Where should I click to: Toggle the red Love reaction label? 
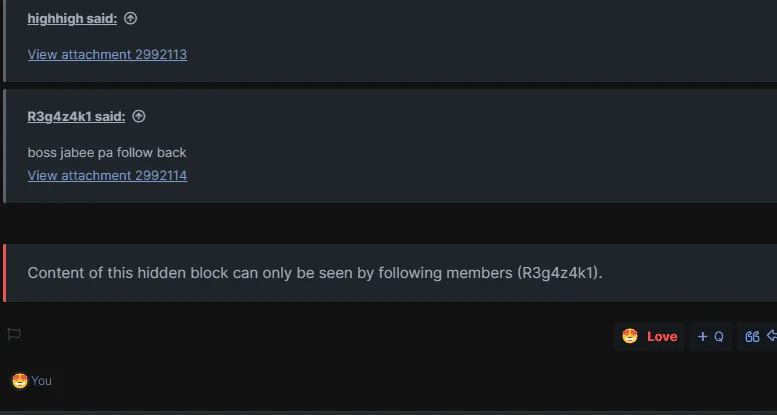(x=662, y=337)
